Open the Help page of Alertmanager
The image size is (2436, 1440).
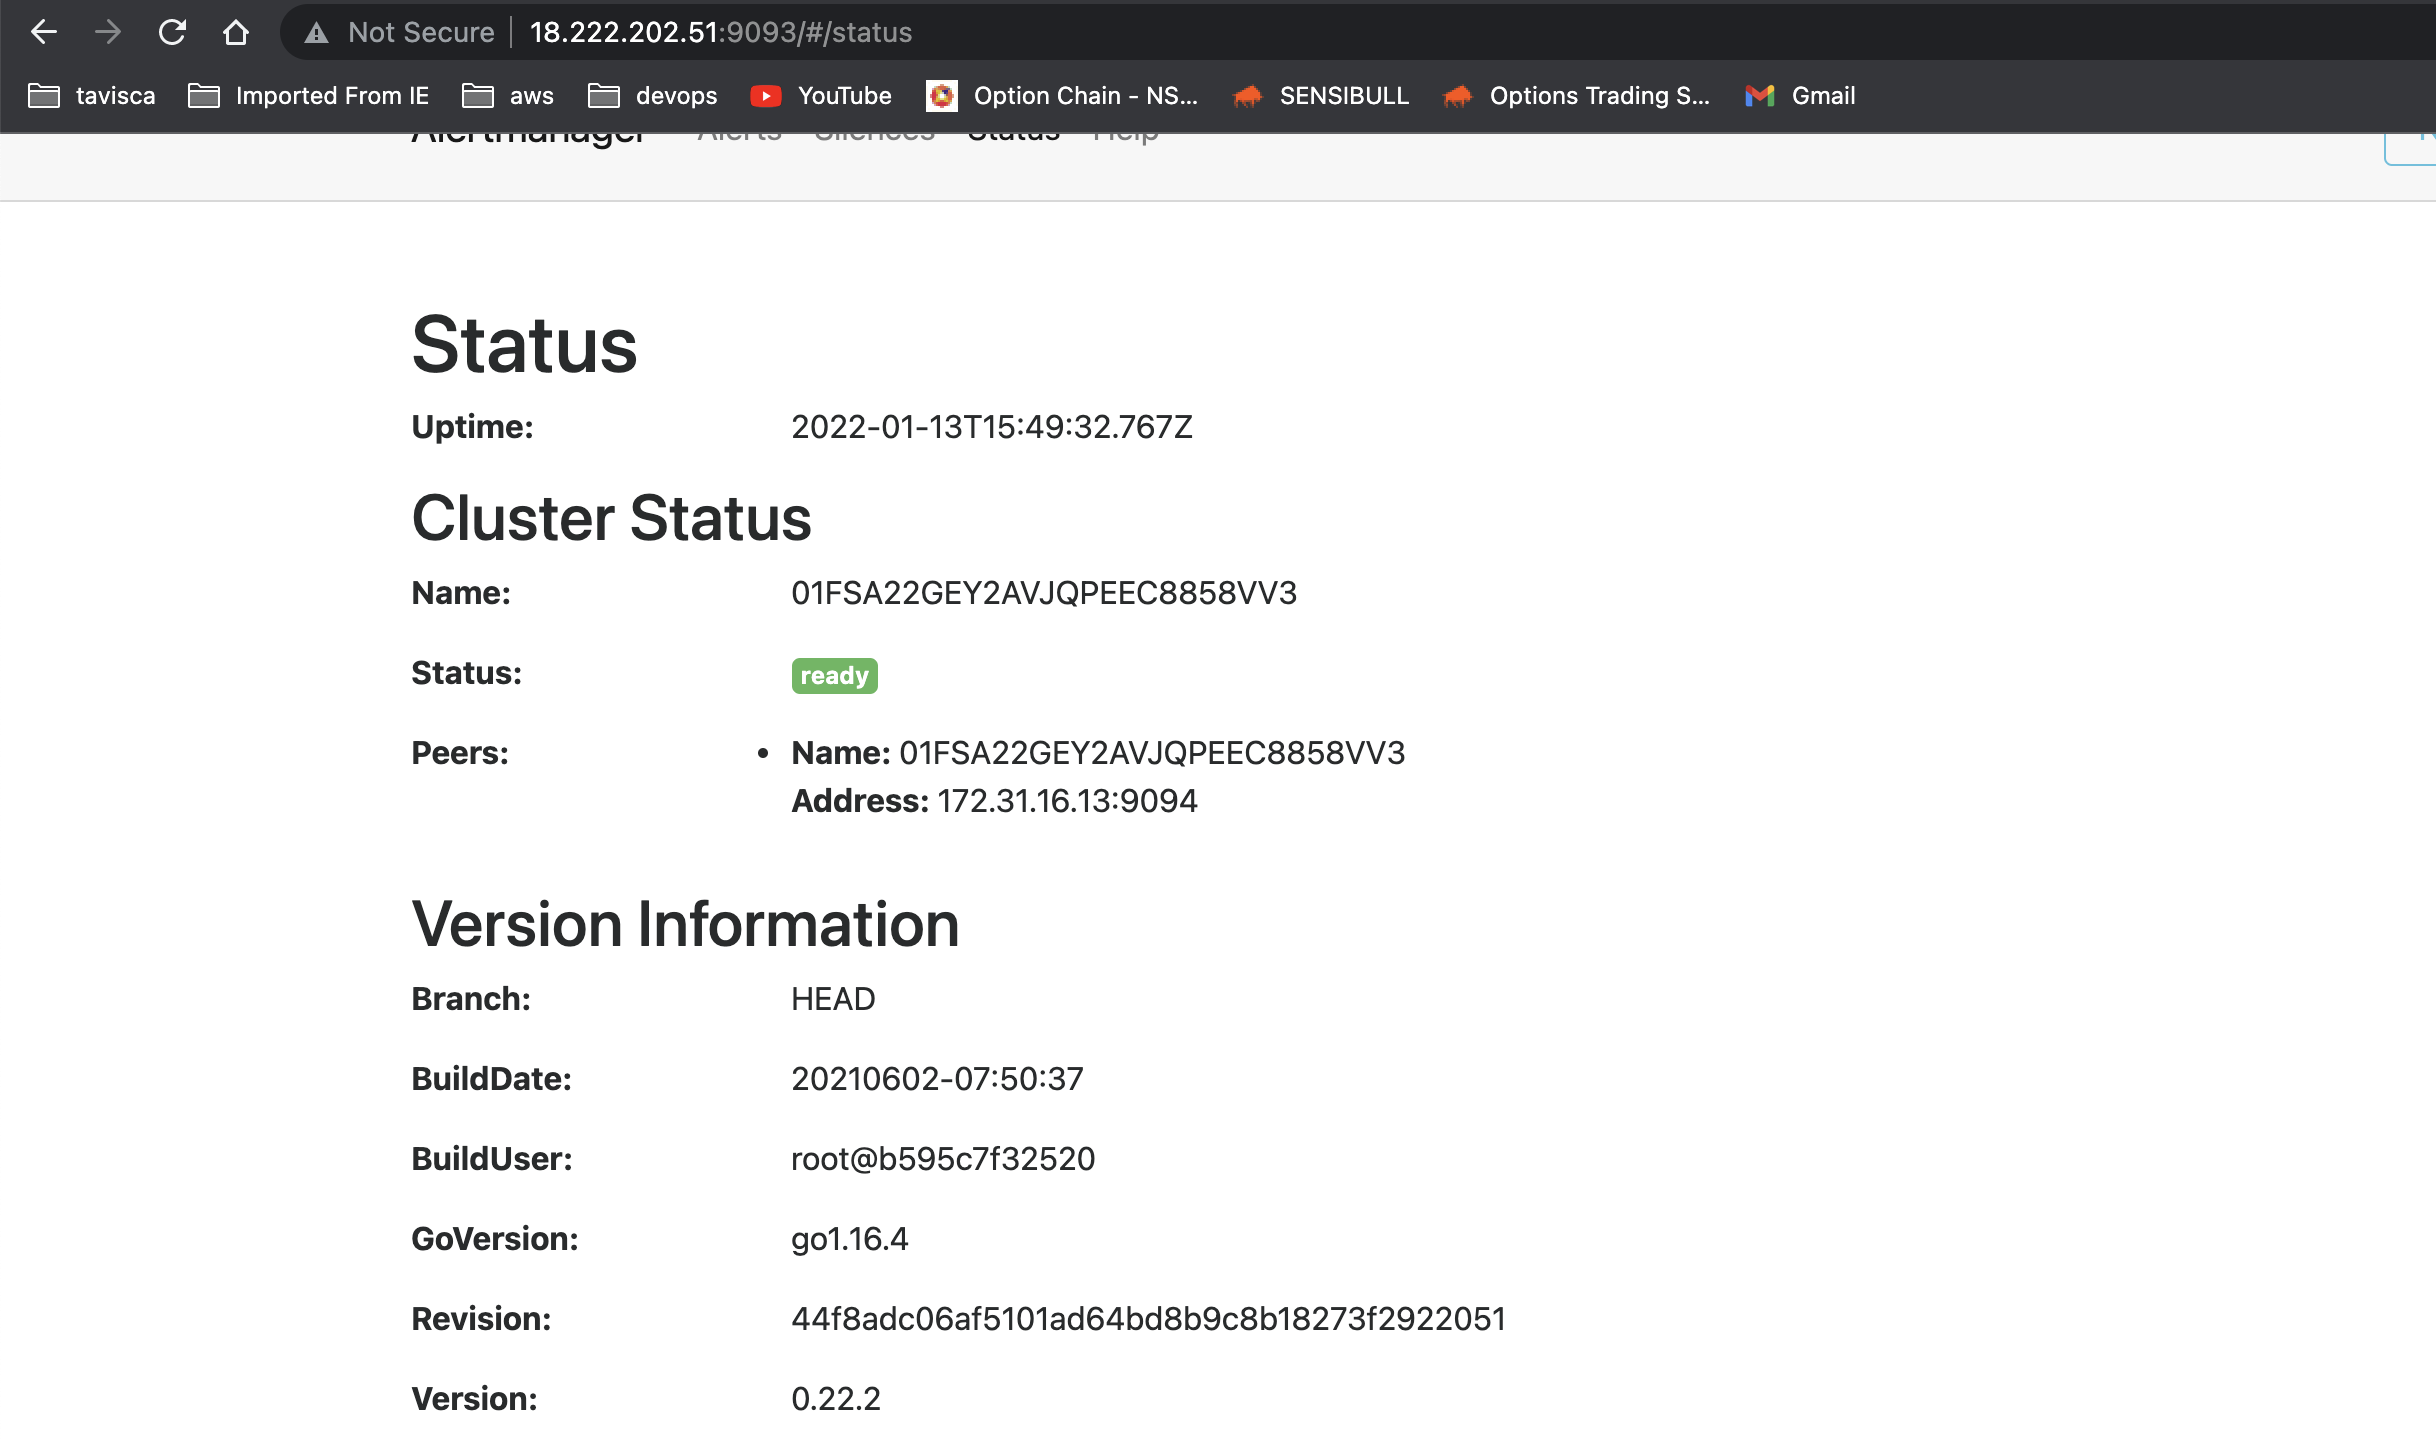click(1126, 132)
